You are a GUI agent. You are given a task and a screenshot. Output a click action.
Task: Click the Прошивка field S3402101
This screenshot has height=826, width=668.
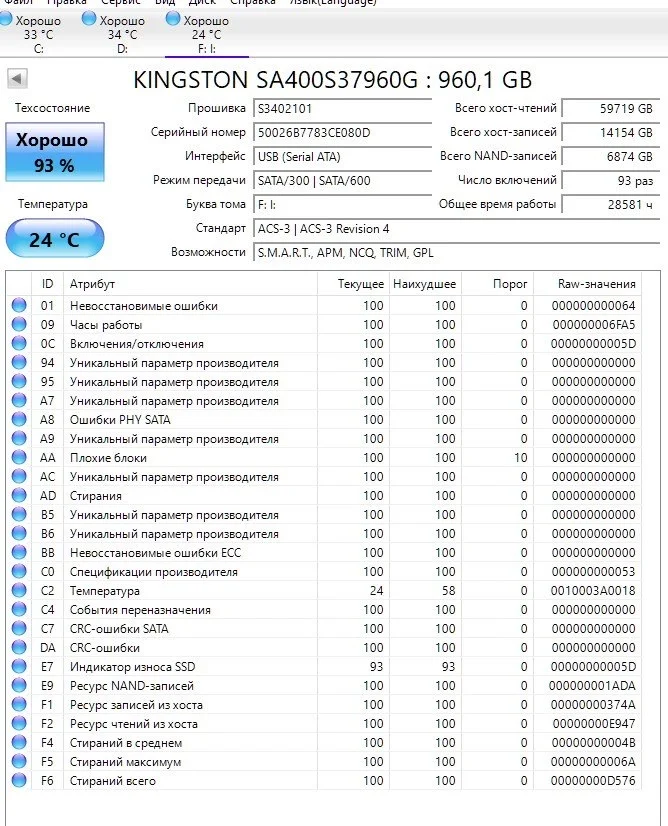tap(342, 109)
